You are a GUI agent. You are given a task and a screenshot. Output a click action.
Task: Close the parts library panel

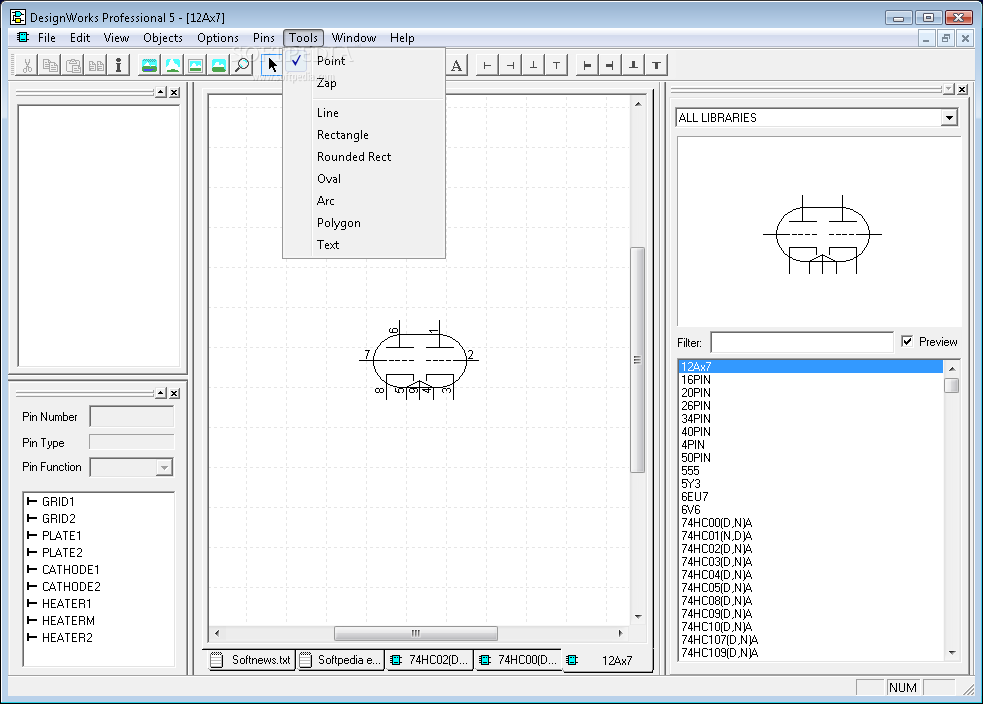coord(962,90)
